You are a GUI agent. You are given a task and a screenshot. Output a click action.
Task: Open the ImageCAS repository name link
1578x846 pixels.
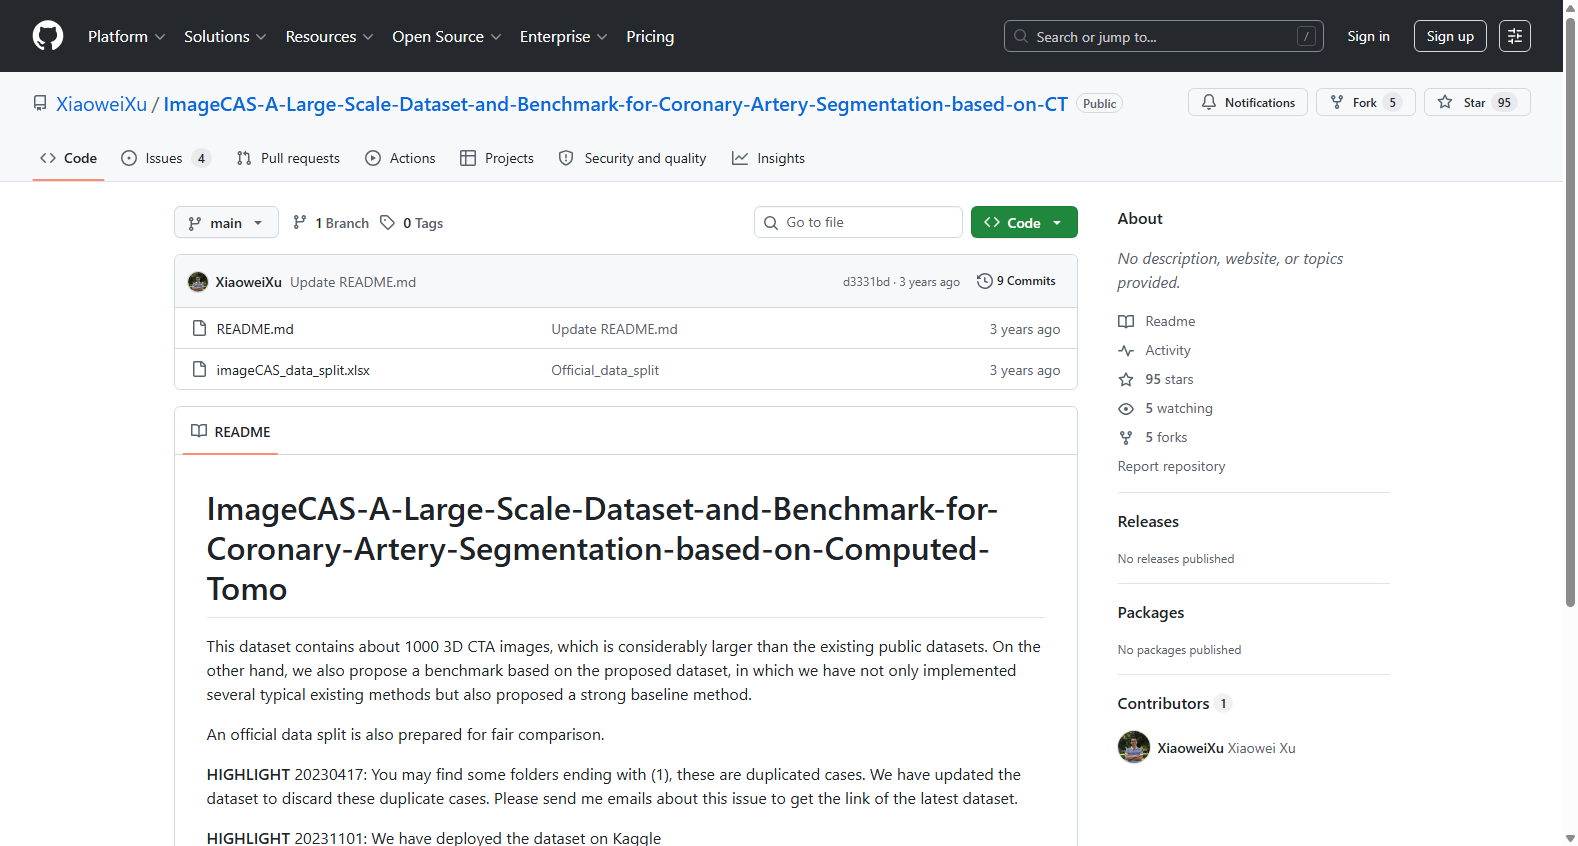coord(615,104)
